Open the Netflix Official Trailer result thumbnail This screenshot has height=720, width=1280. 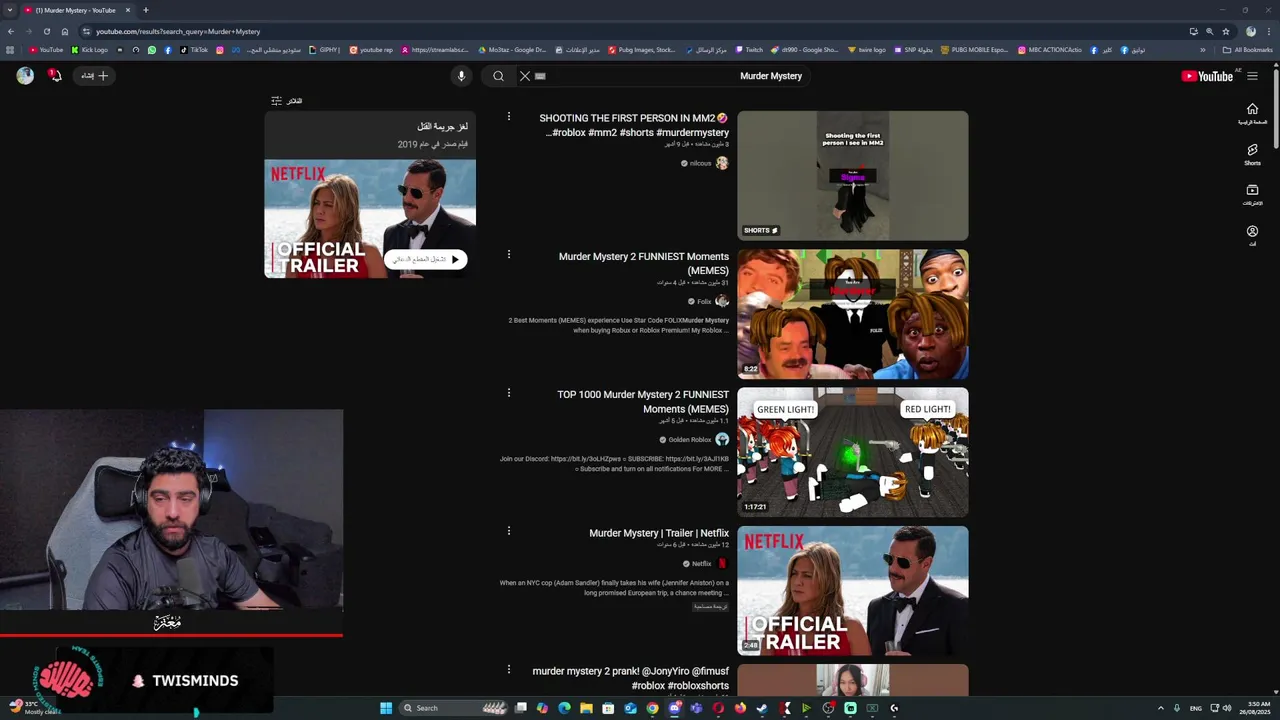click(x=853, y=590)
